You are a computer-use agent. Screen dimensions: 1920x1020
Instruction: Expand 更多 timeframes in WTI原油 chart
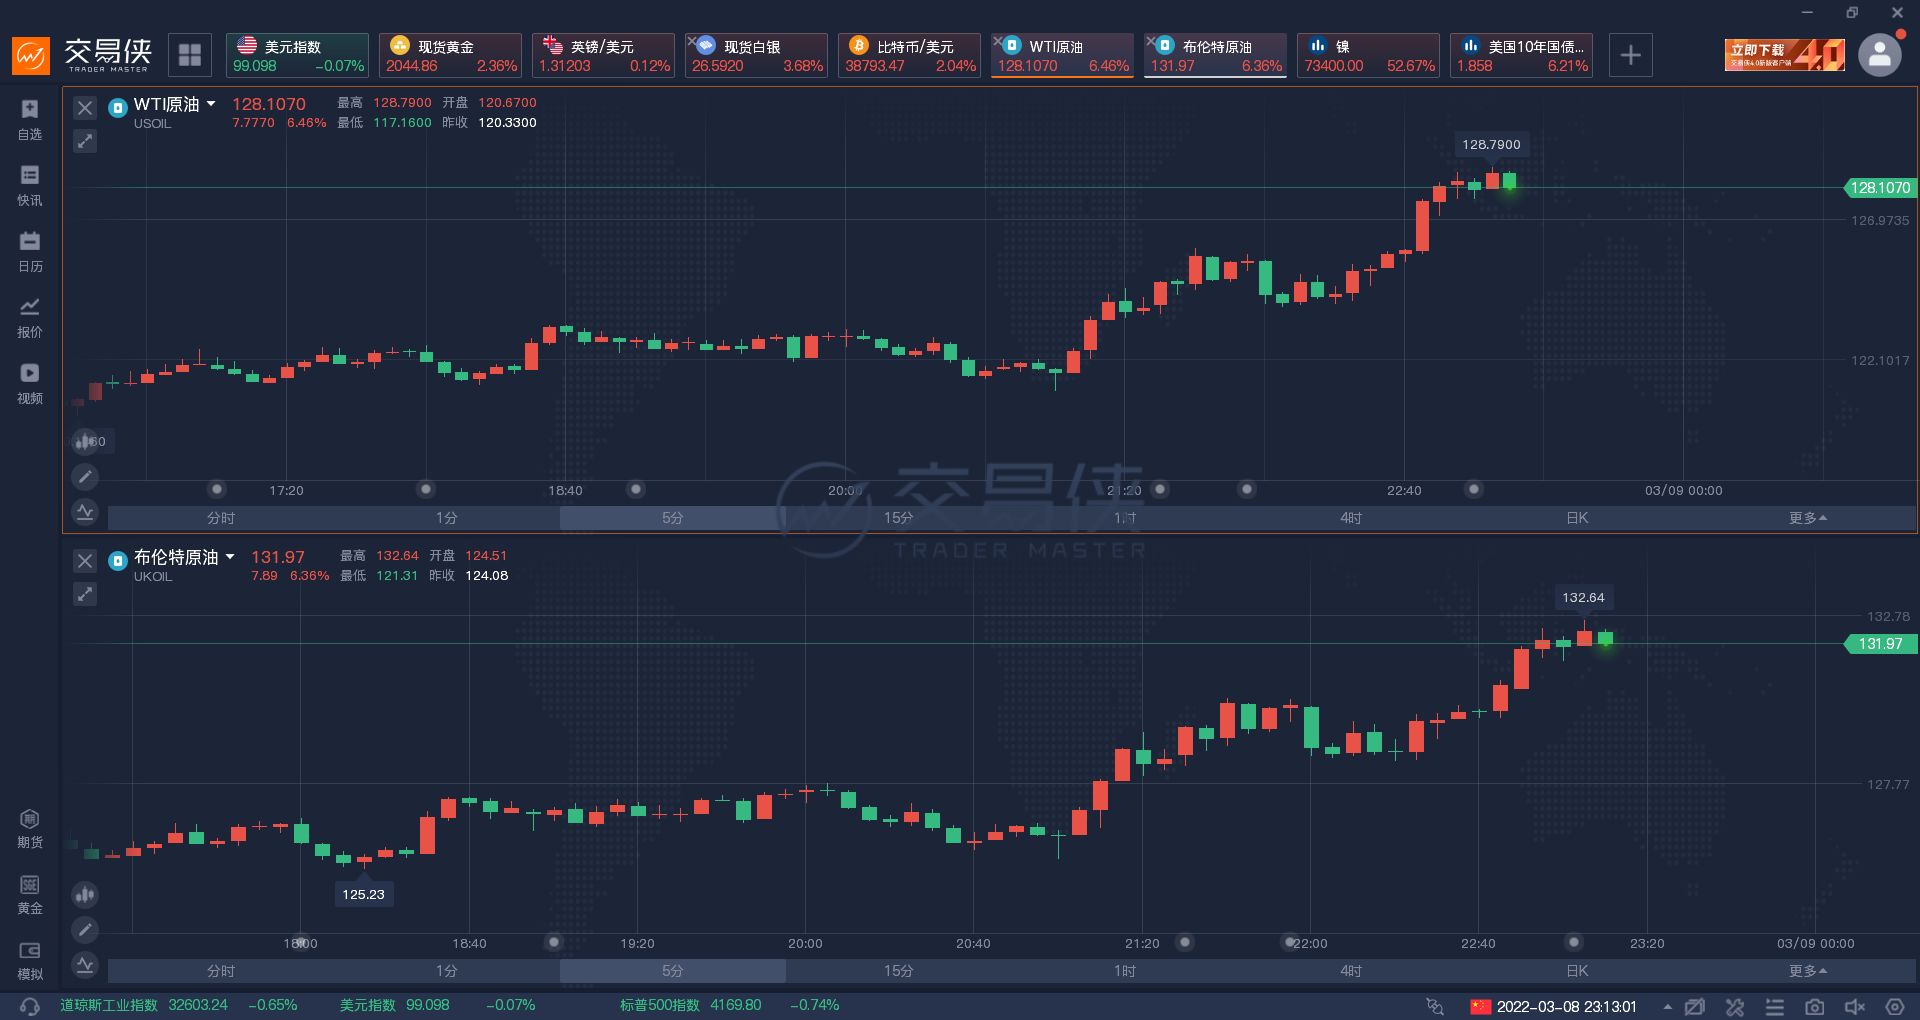tap(1808, 518)
